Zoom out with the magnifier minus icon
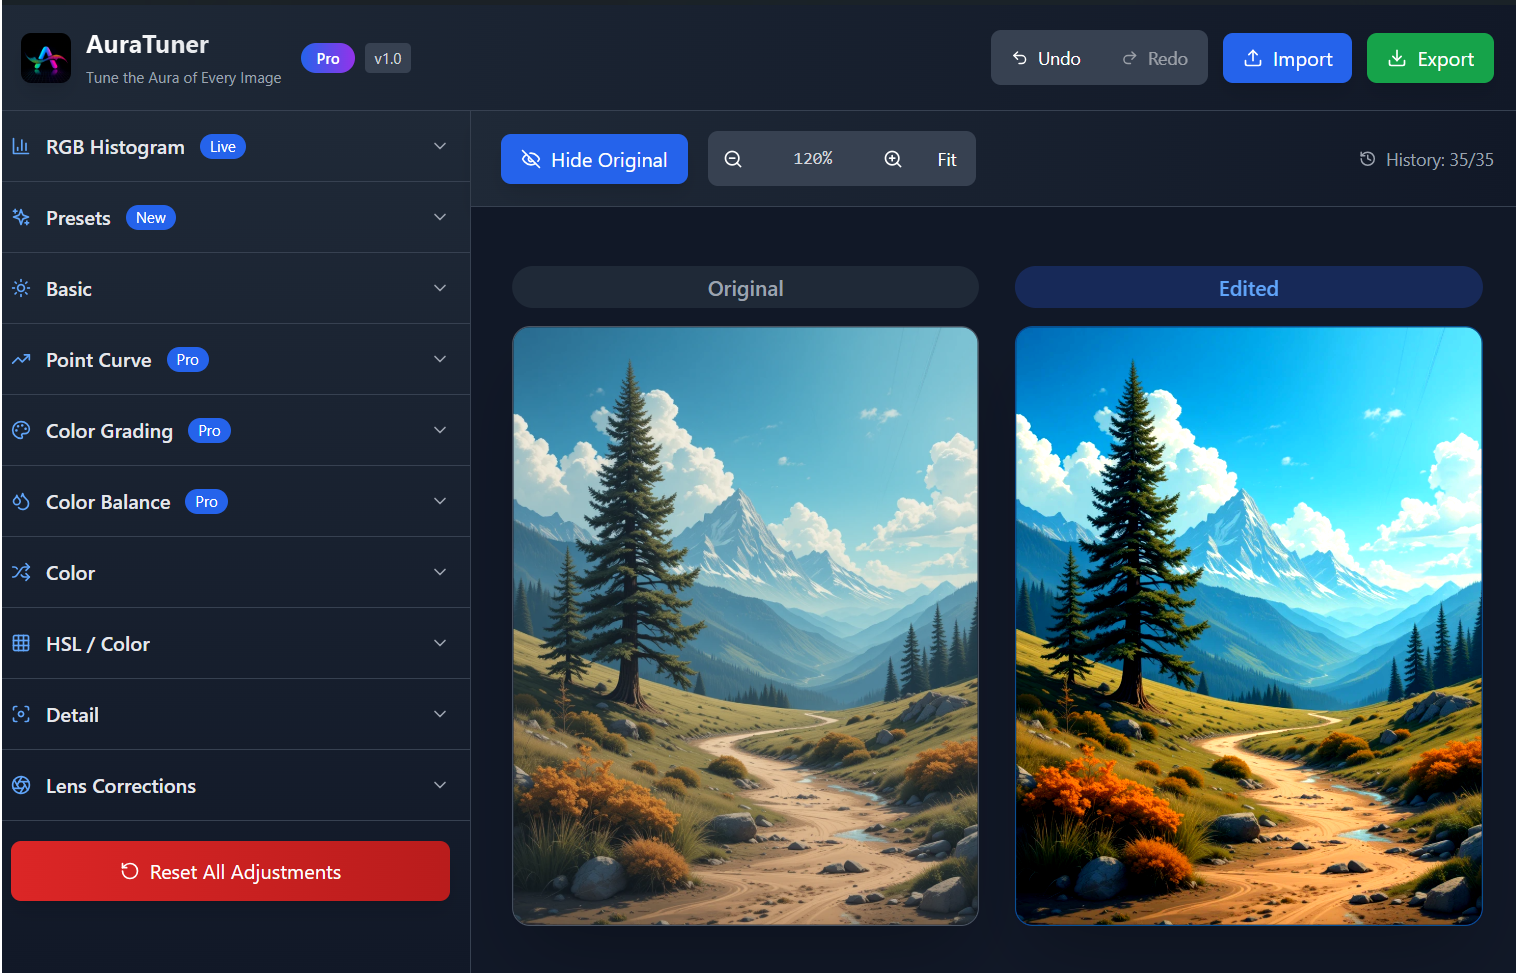1516x973 pixels. tap(733, 159)
